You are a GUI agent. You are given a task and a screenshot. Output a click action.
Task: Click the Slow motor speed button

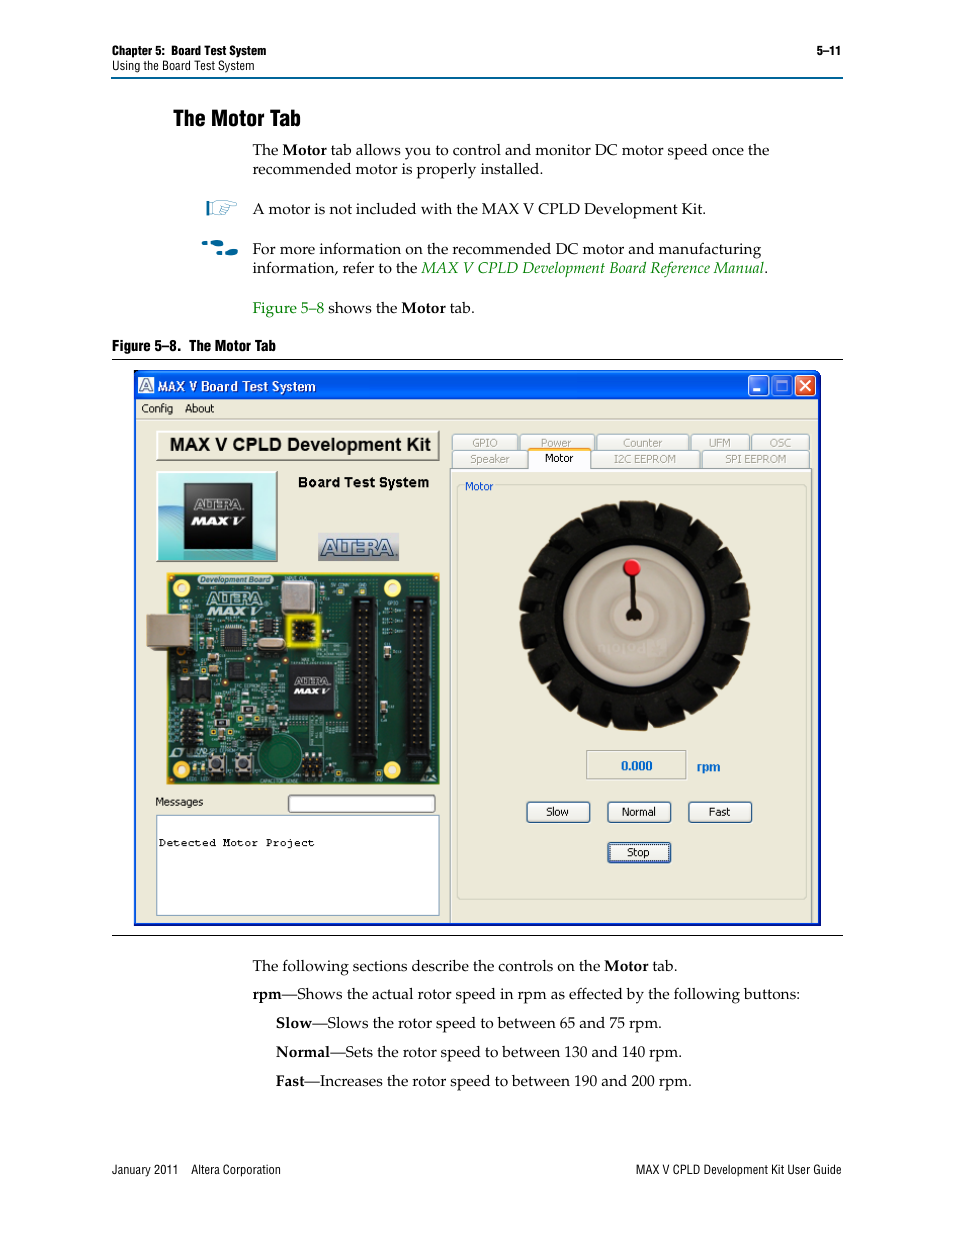558,812
